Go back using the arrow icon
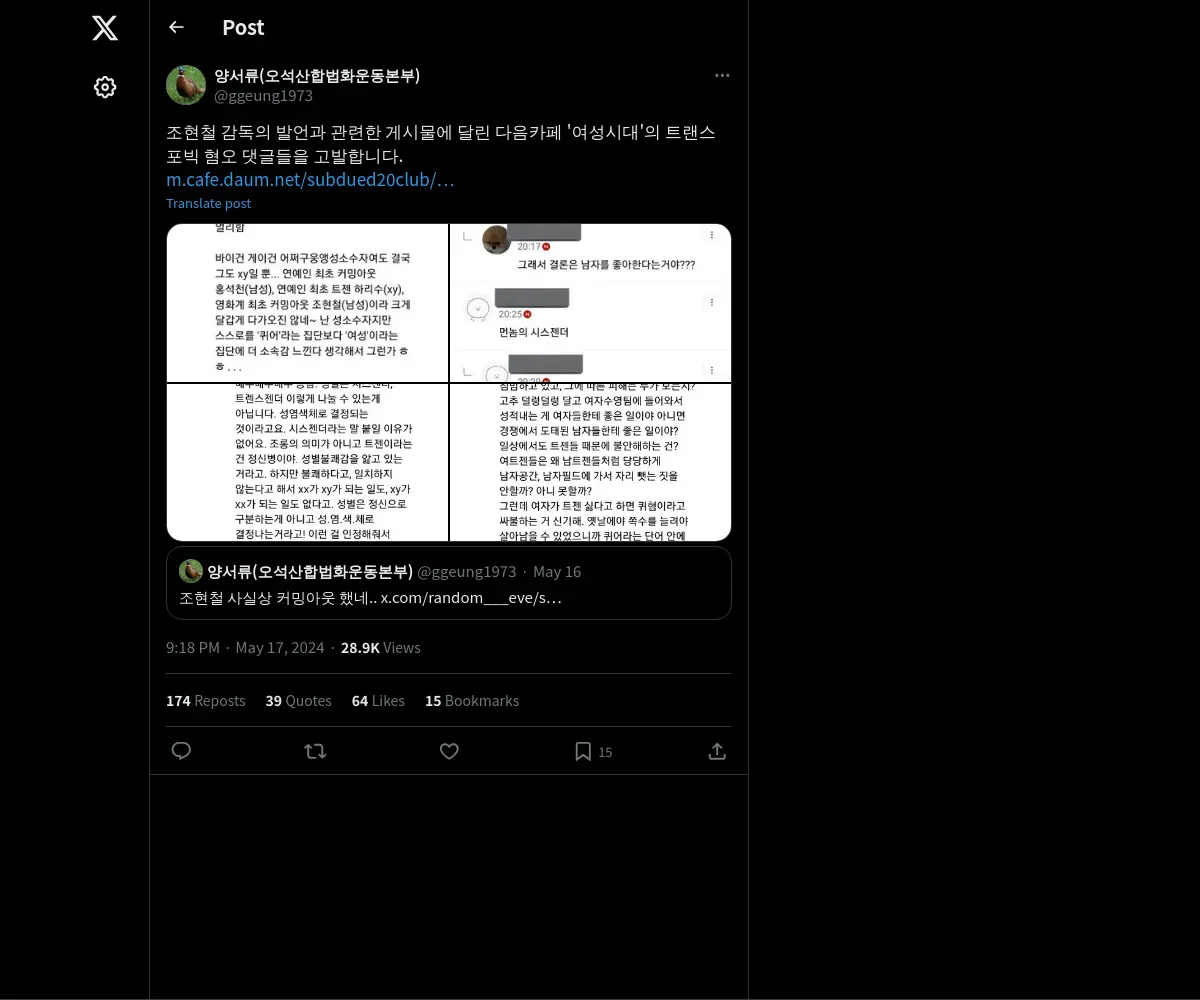1200x1000 pixels. pos(176,27)
